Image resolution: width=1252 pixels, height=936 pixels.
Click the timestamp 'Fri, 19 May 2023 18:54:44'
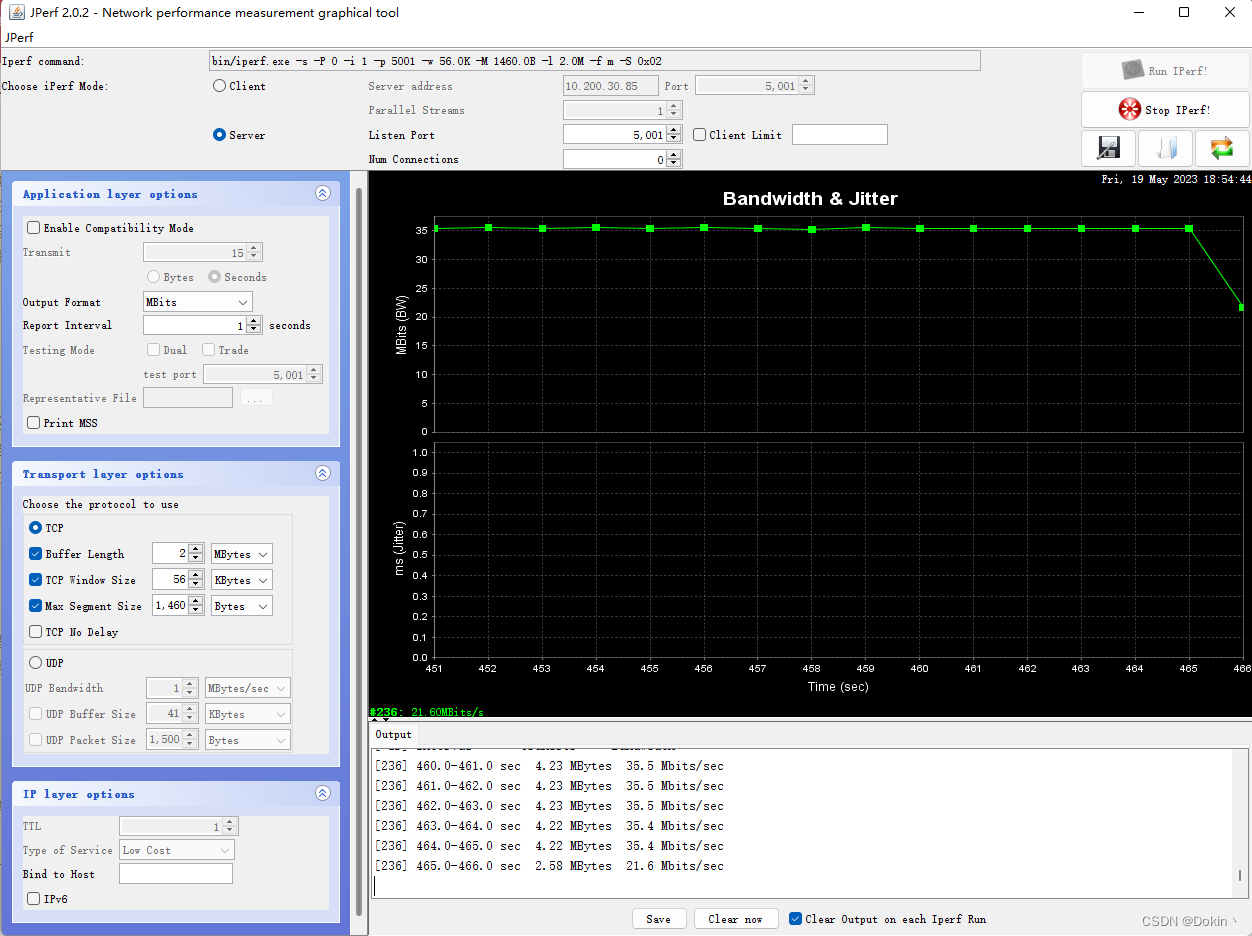1176,180
